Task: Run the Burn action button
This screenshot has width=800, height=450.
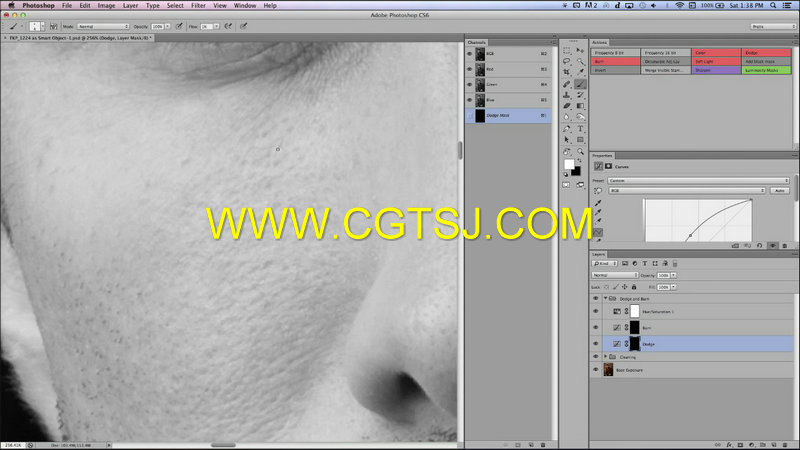Action: coord(615,61)
